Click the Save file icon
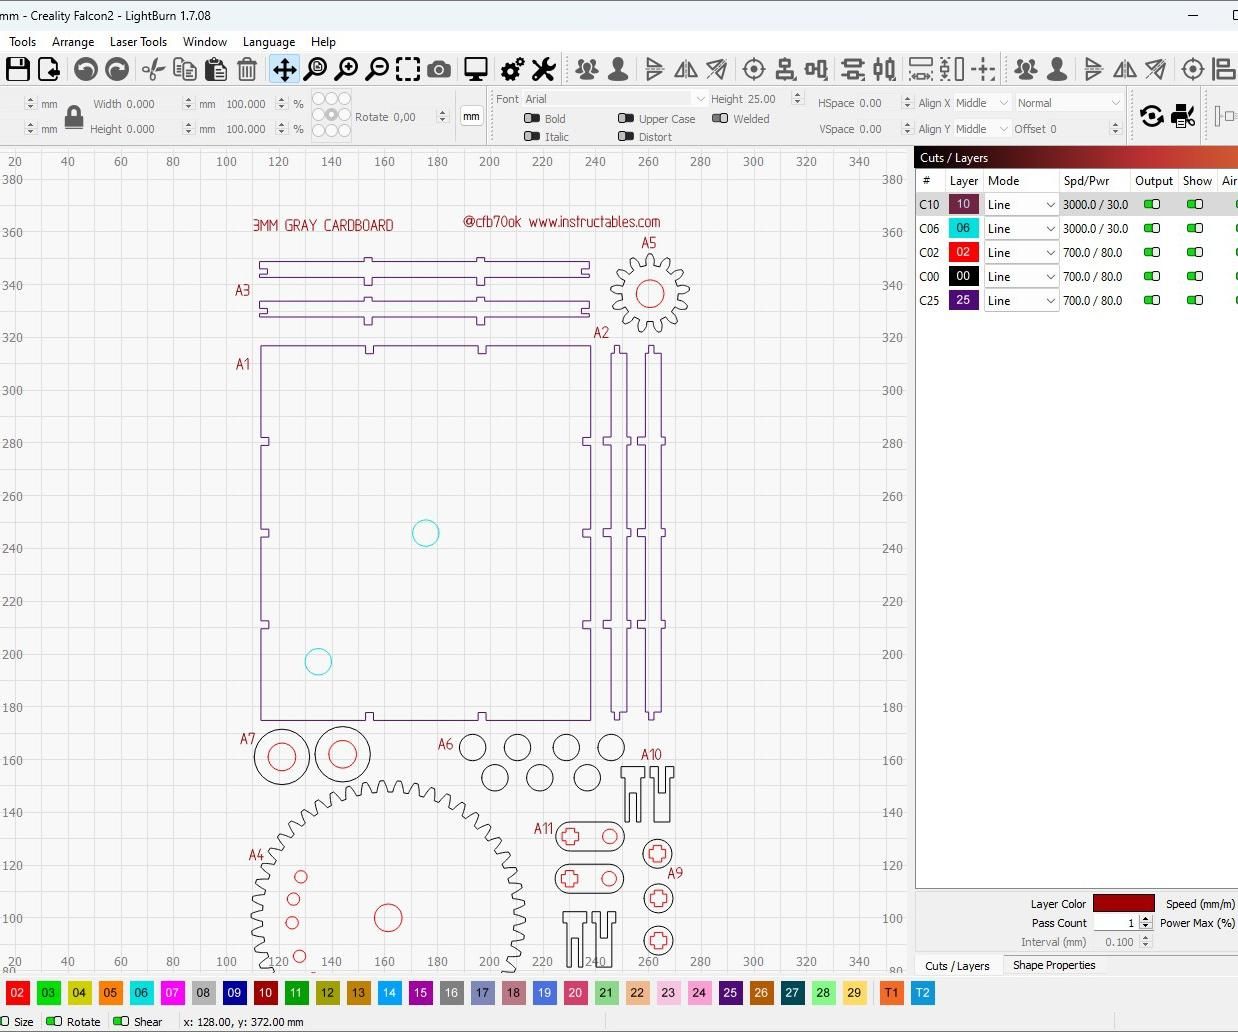The image size is (1238, 1032). coord(18,69)
